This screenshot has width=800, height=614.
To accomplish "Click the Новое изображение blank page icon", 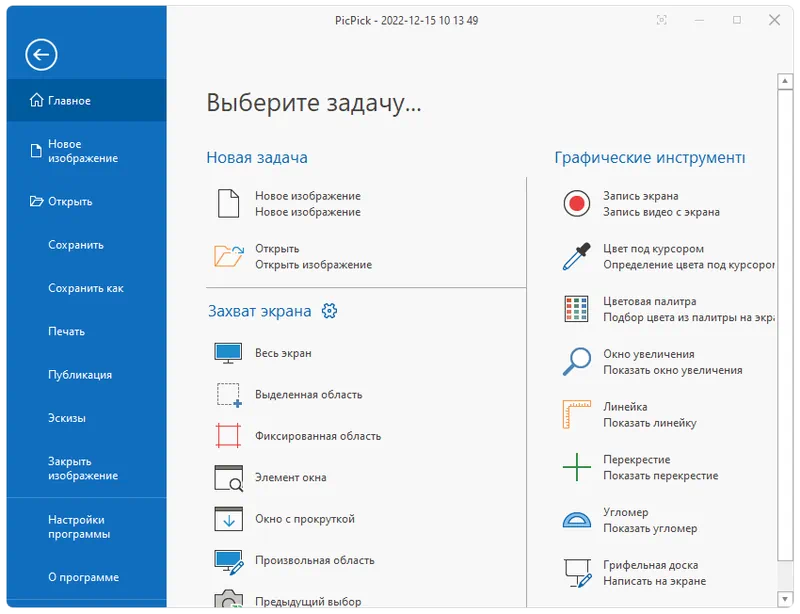I will click(x=228, y=204).
